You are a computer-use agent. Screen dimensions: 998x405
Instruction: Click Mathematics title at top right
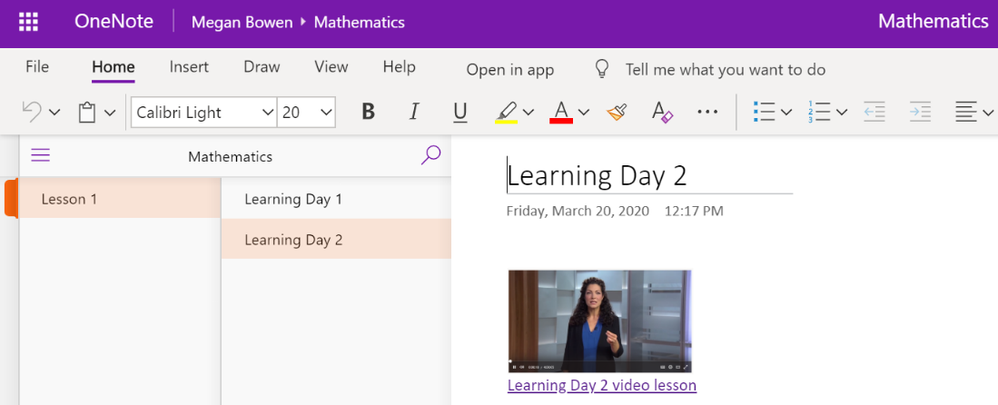pos(933,21)
